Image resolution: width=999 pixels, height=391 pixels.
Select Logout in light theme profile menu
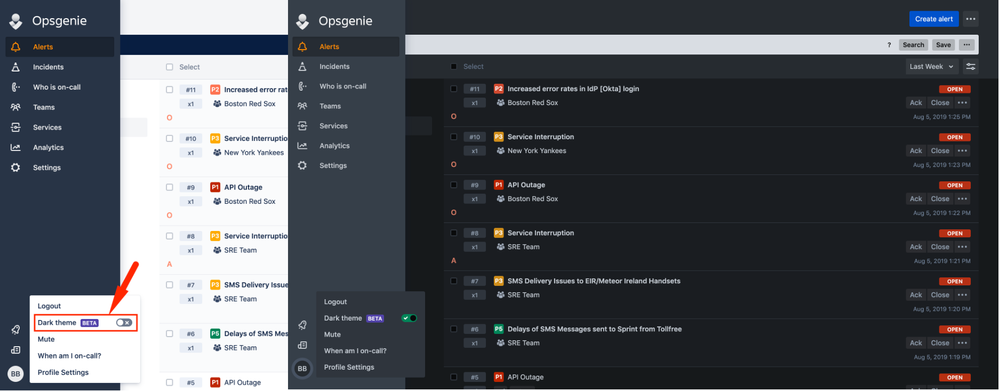point(49,306)
